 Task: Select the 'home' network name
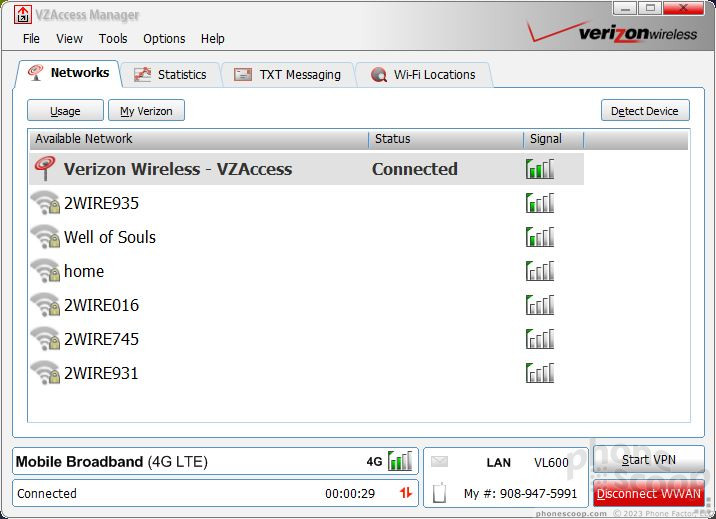(x=84, y=271)
